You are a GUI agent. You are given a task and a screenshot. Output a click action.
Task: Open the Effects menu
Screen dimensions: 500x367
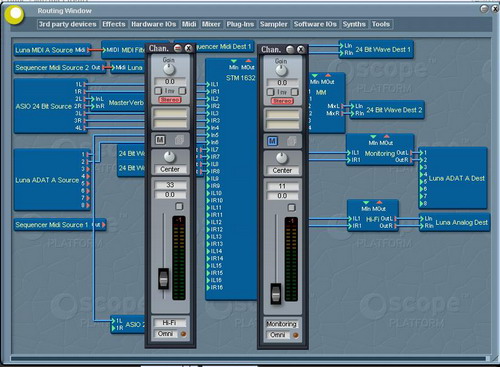[x=114, y=24]
